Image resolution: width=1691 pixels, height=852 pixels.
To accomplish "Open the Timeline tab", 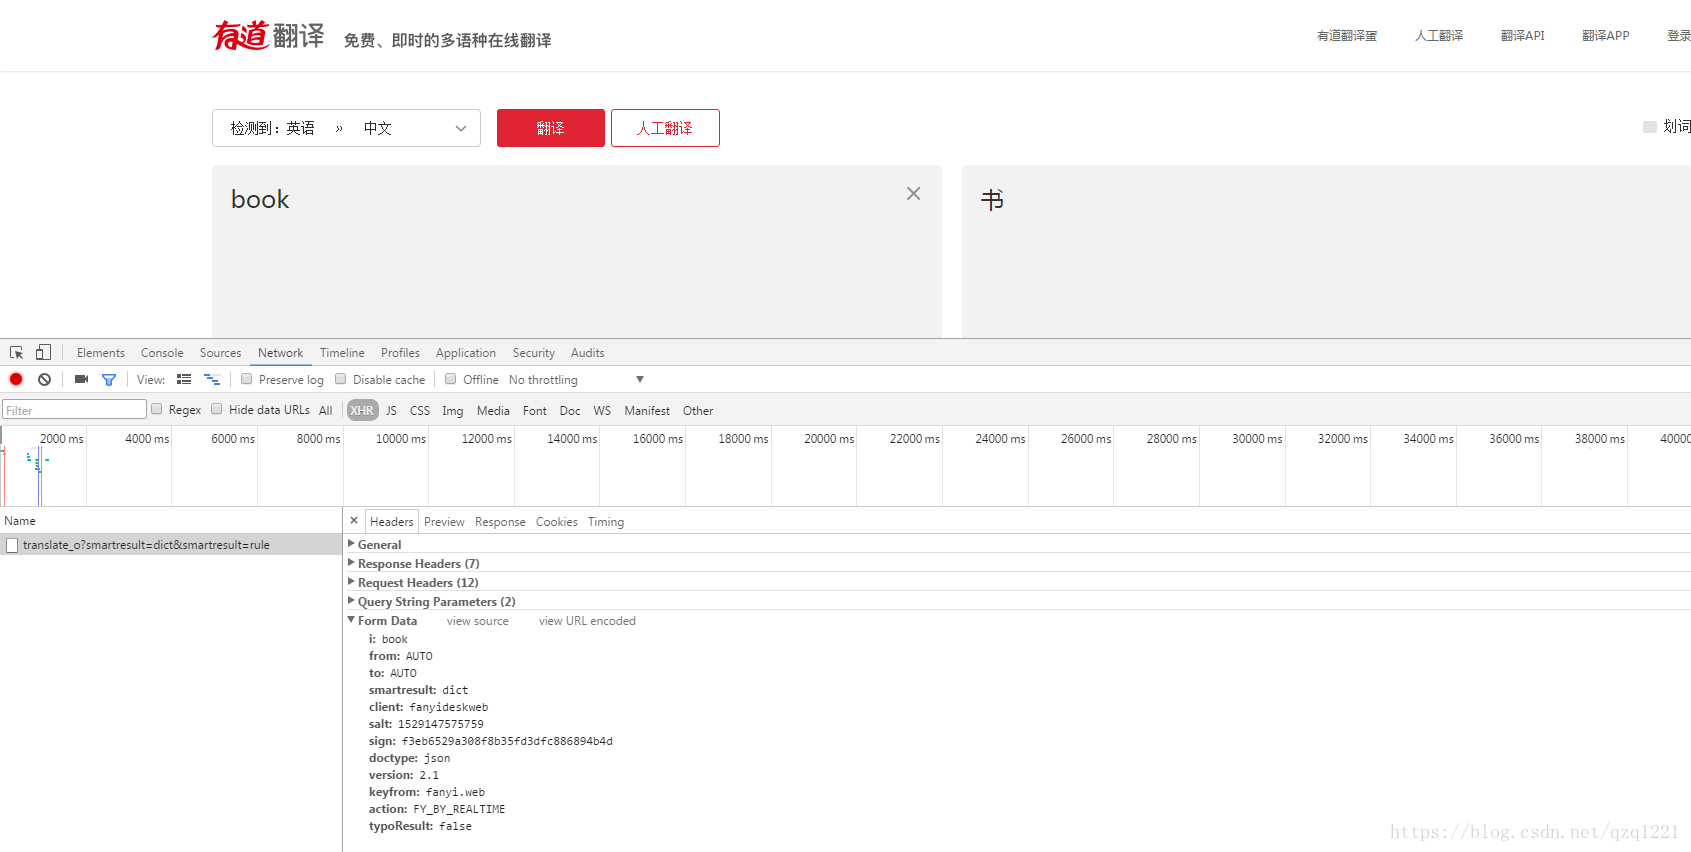I will click(342, 353).
